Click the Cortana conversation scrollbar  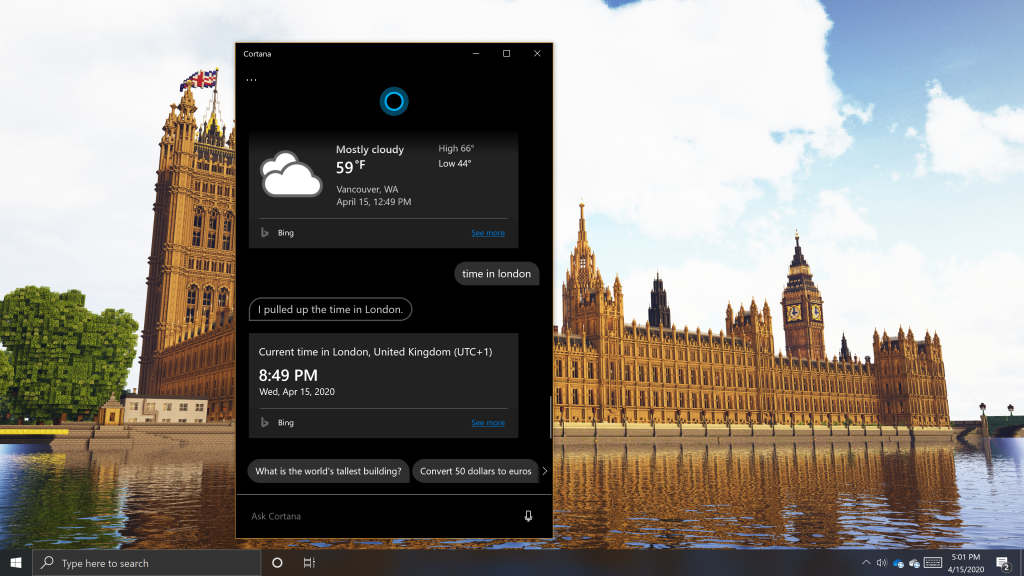tap(551, 417)
